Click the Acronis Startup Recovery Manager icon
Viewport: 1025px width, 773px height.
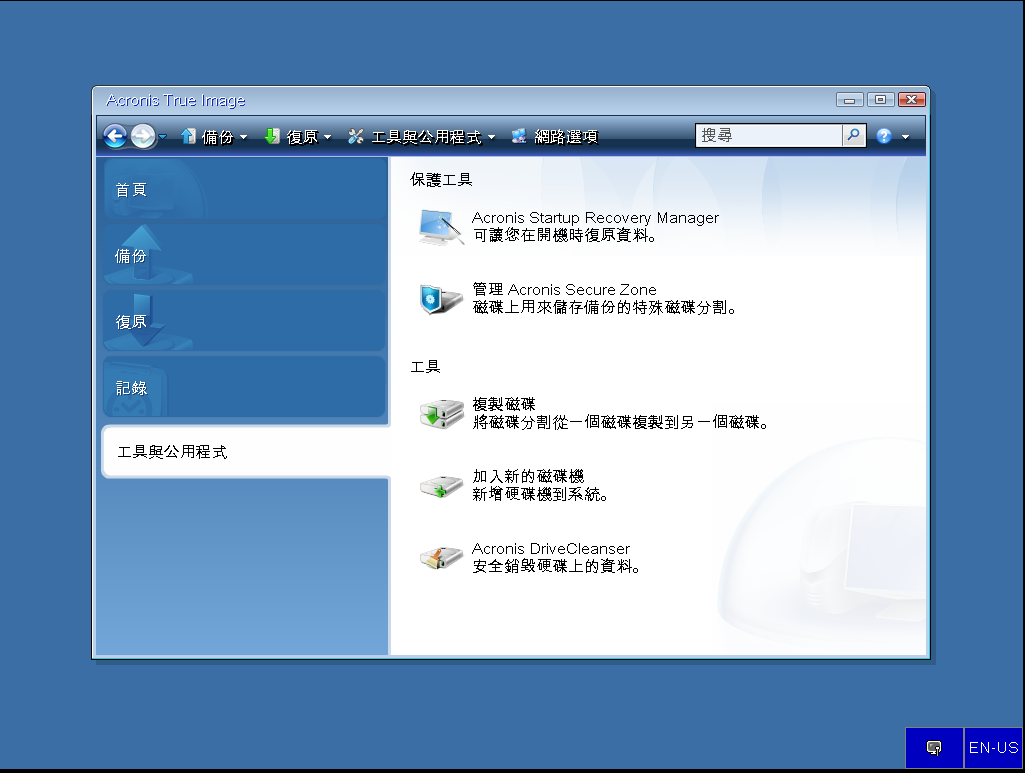click(440, 228)
